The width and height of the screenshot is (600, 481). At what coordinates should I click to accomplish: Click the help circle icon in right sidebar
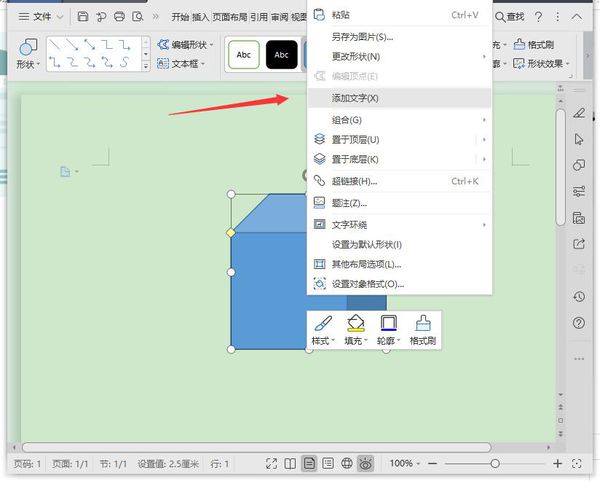[579, 323]
